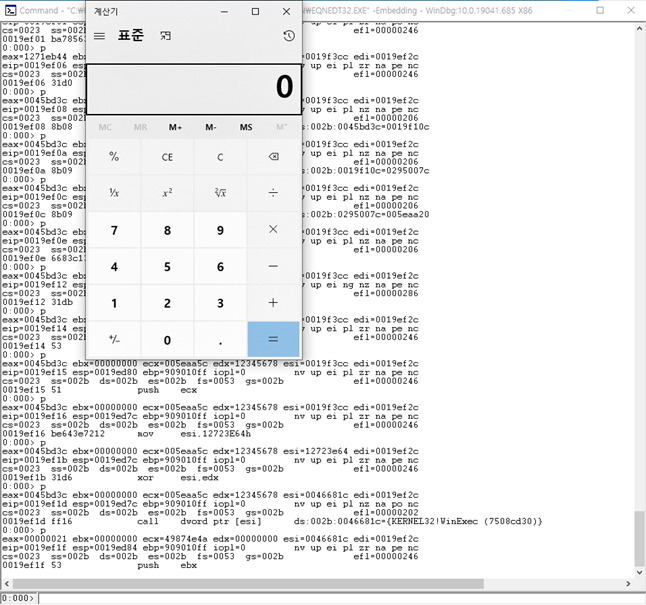The width and height of the screenshot is (646, 605).
Task: Click digit 6 on calculator
Action: 220,266
